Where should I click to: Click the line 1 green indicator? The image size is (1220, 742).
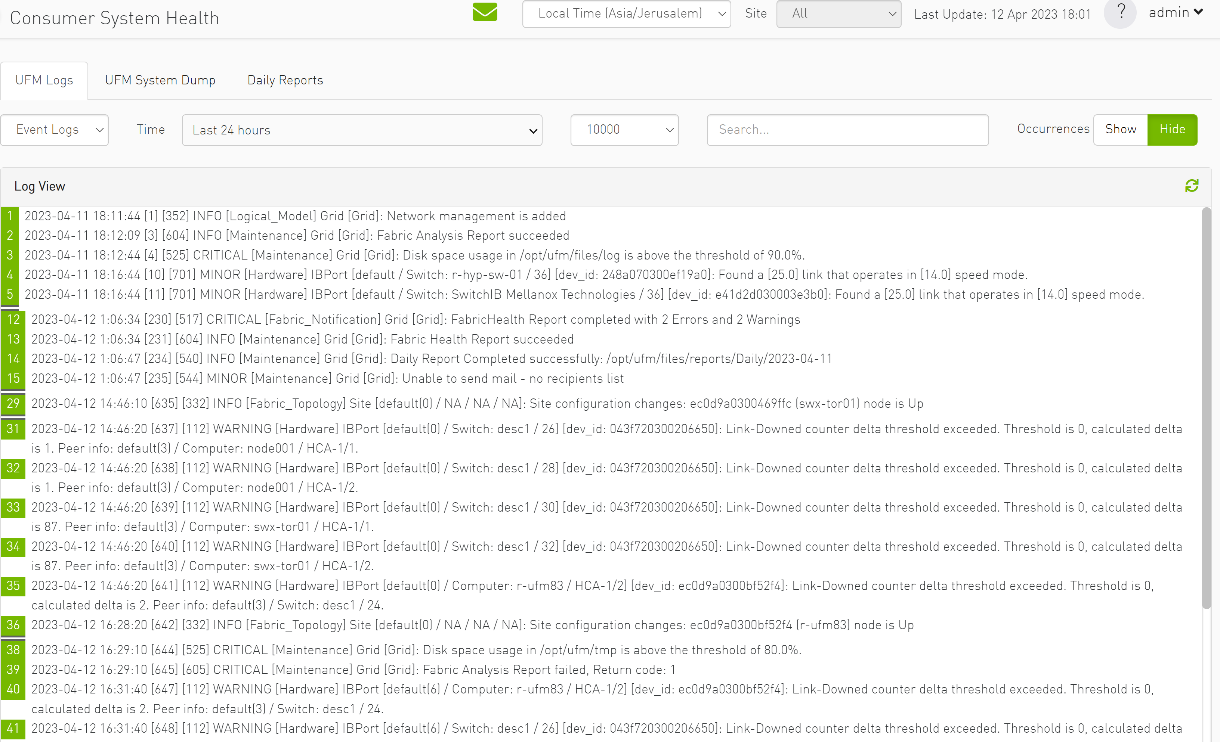coord(9,215)
